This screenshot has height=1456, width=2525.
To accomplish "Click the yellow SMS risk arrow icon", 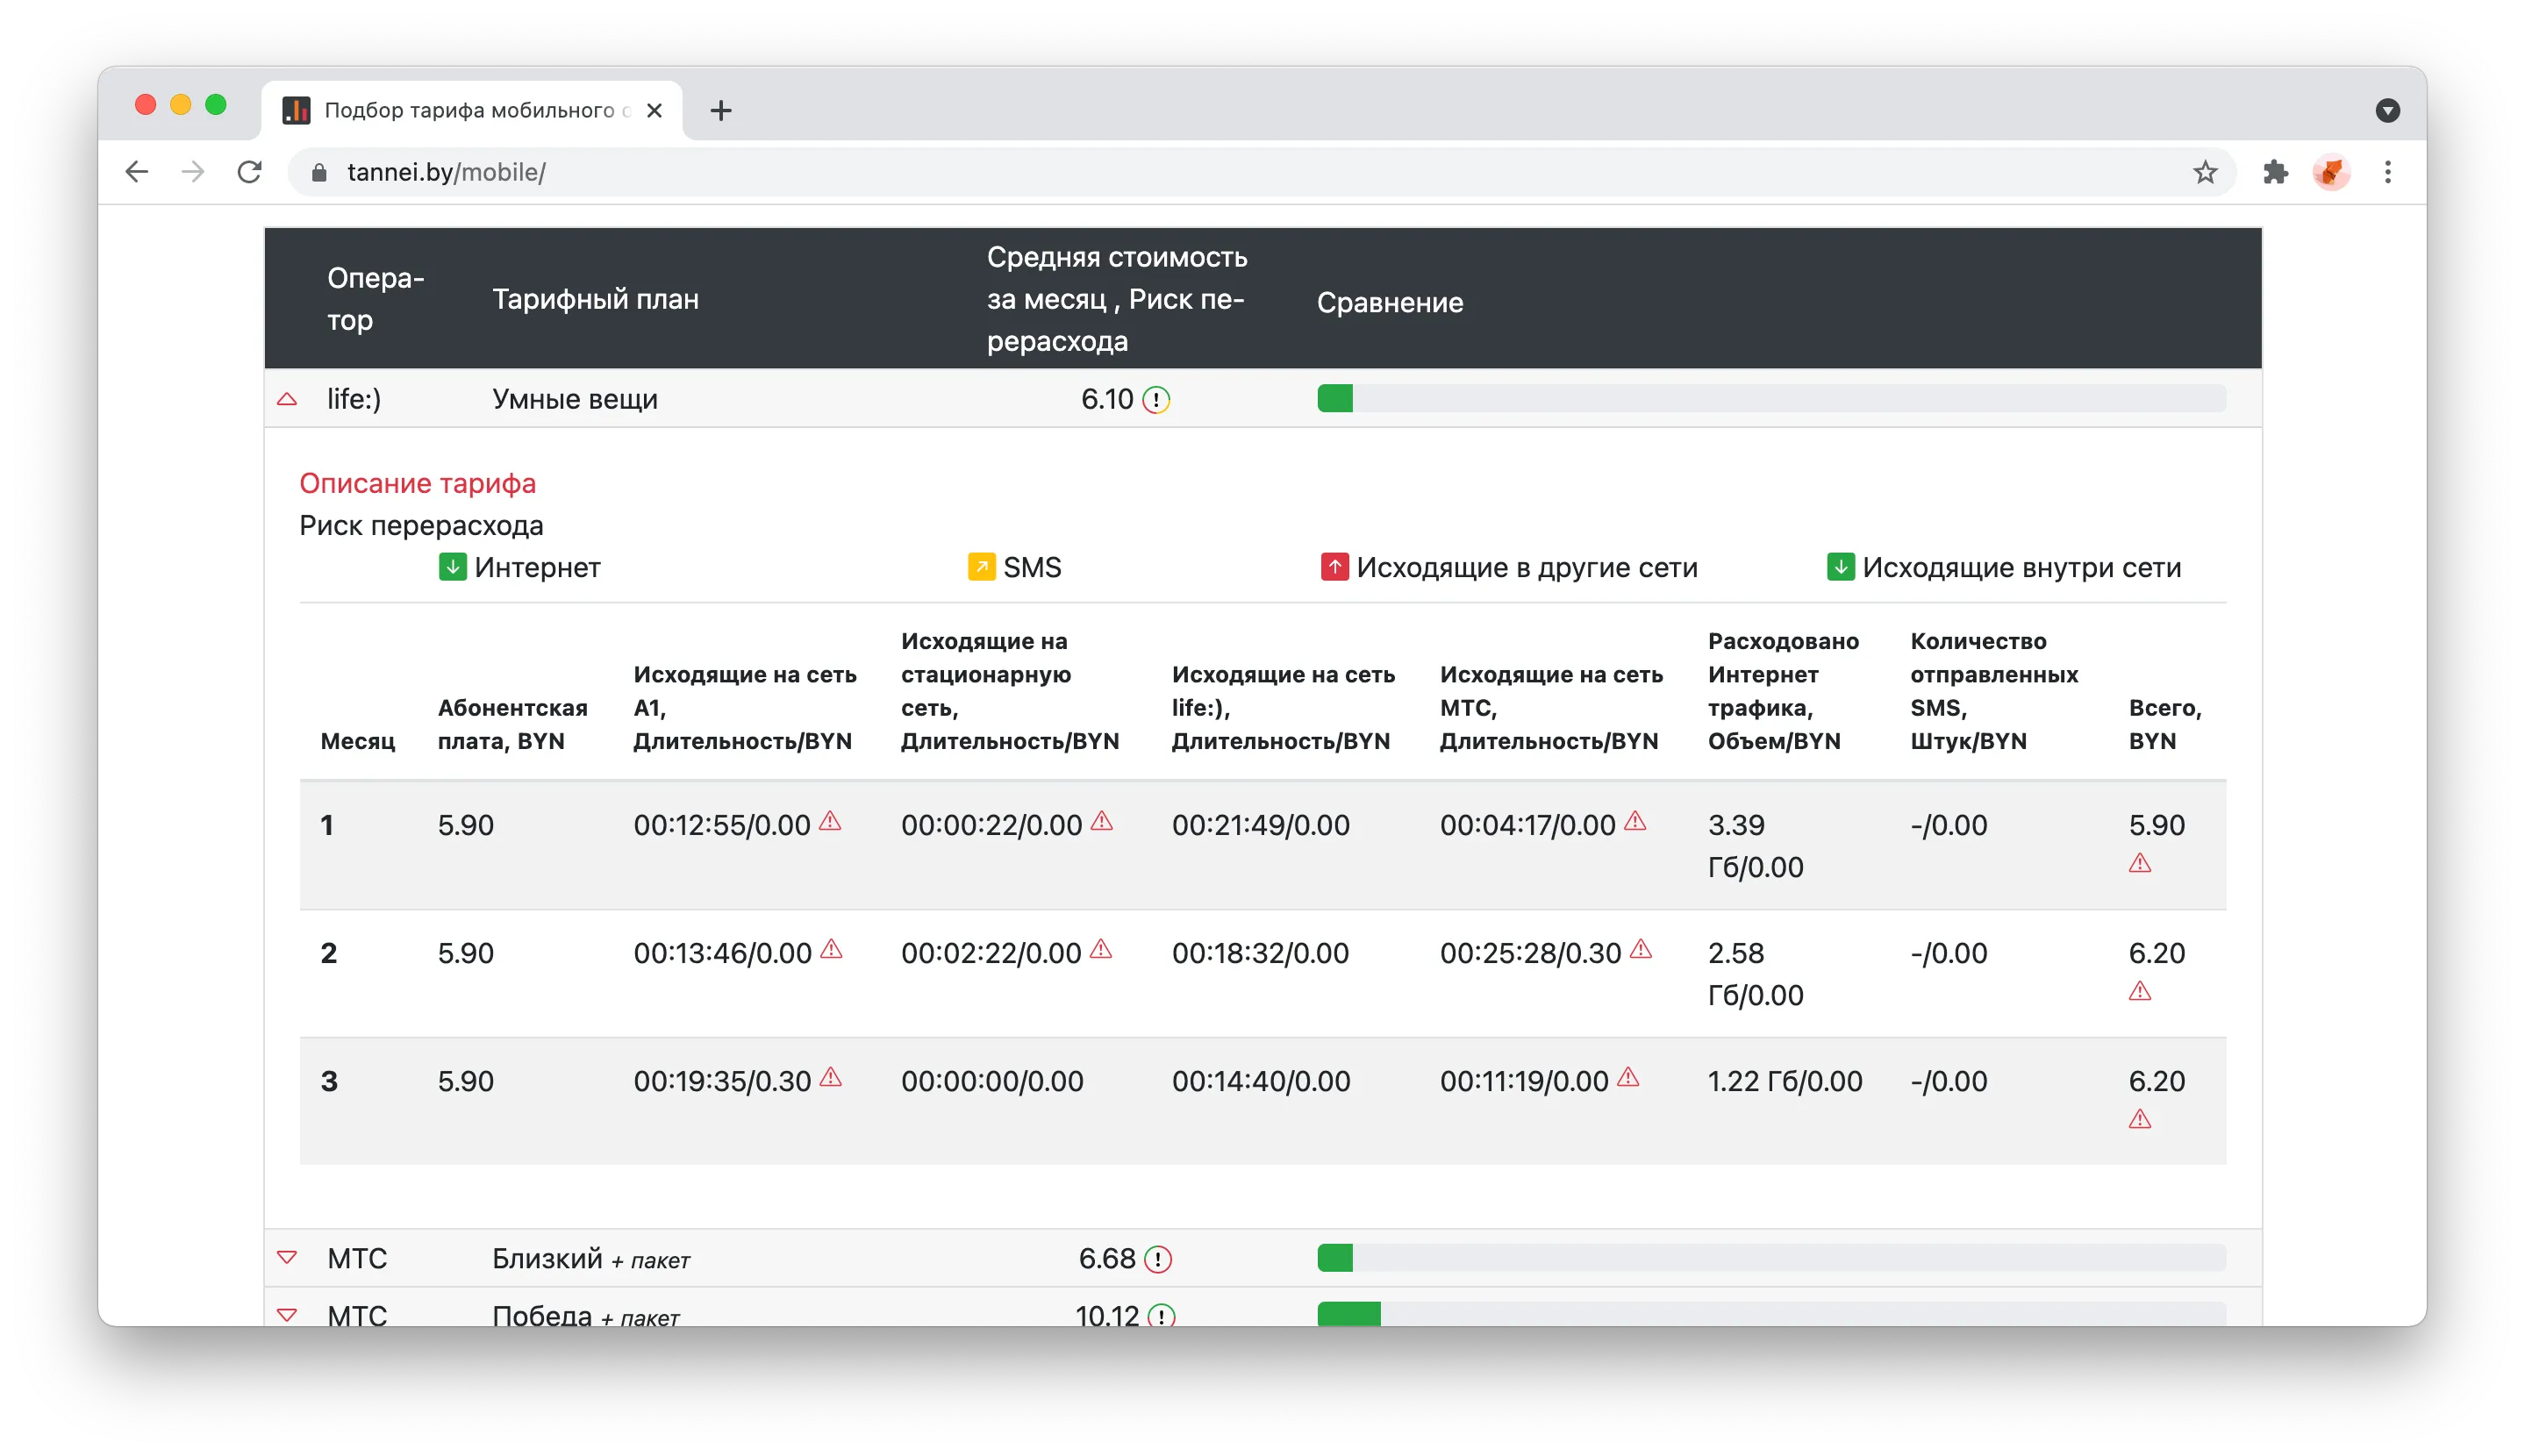I will click(981, 567).
